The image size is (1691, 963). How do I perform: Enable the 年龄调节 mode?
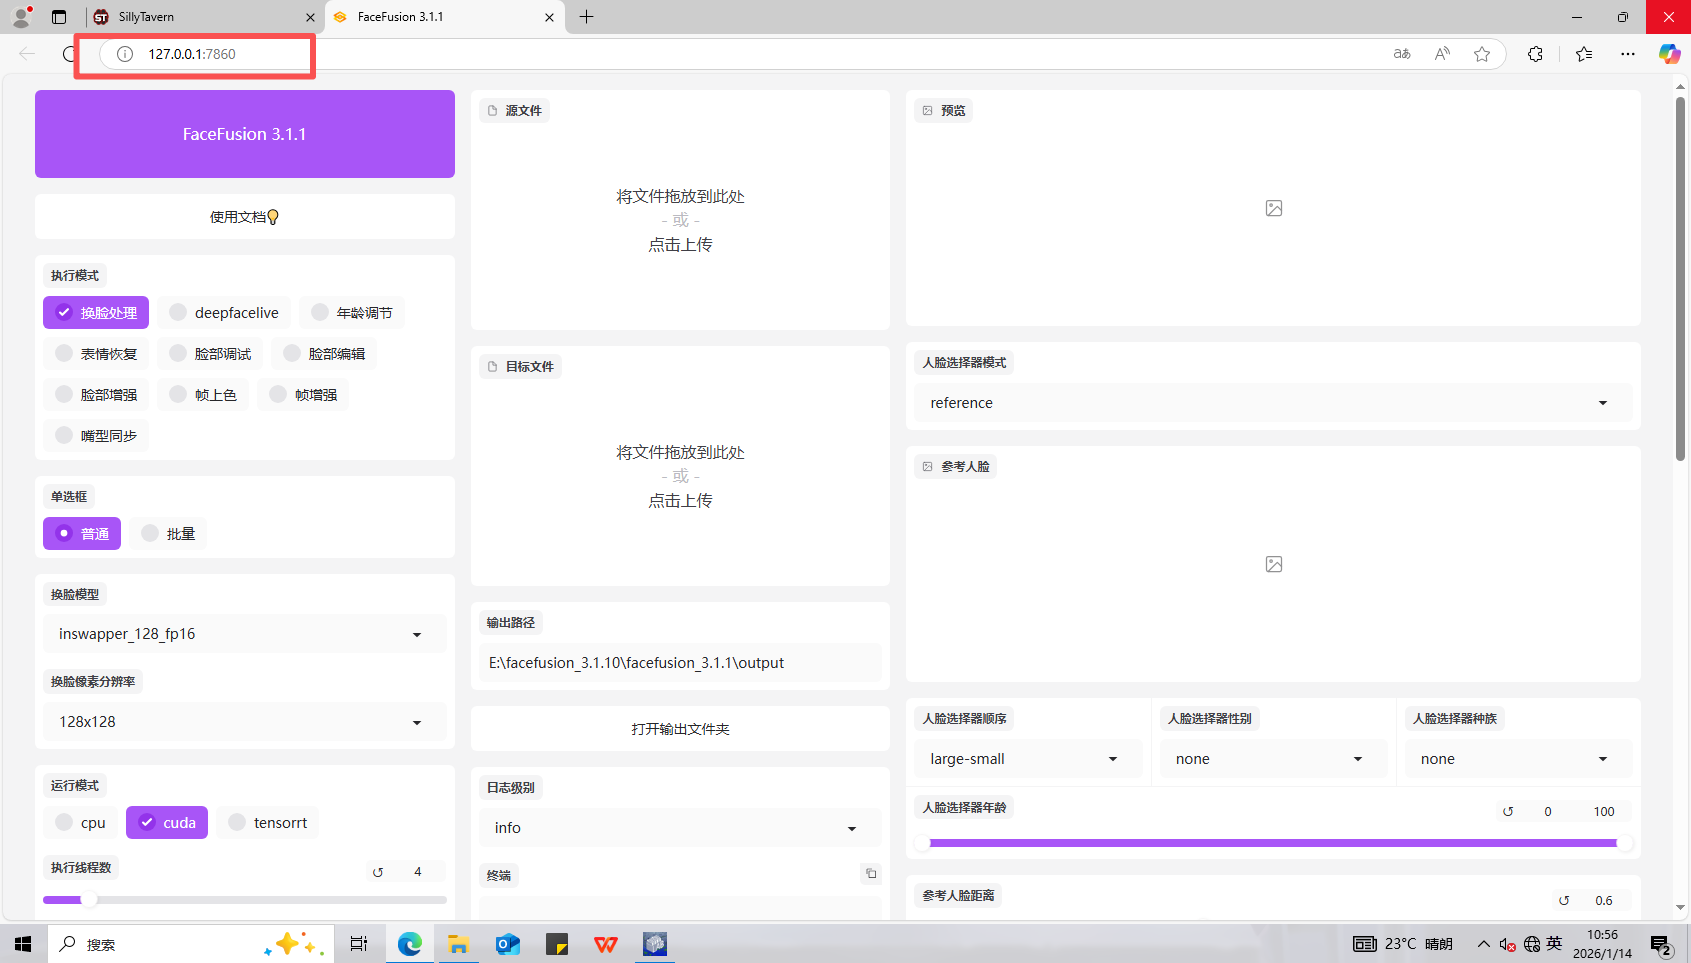point(352,313)
